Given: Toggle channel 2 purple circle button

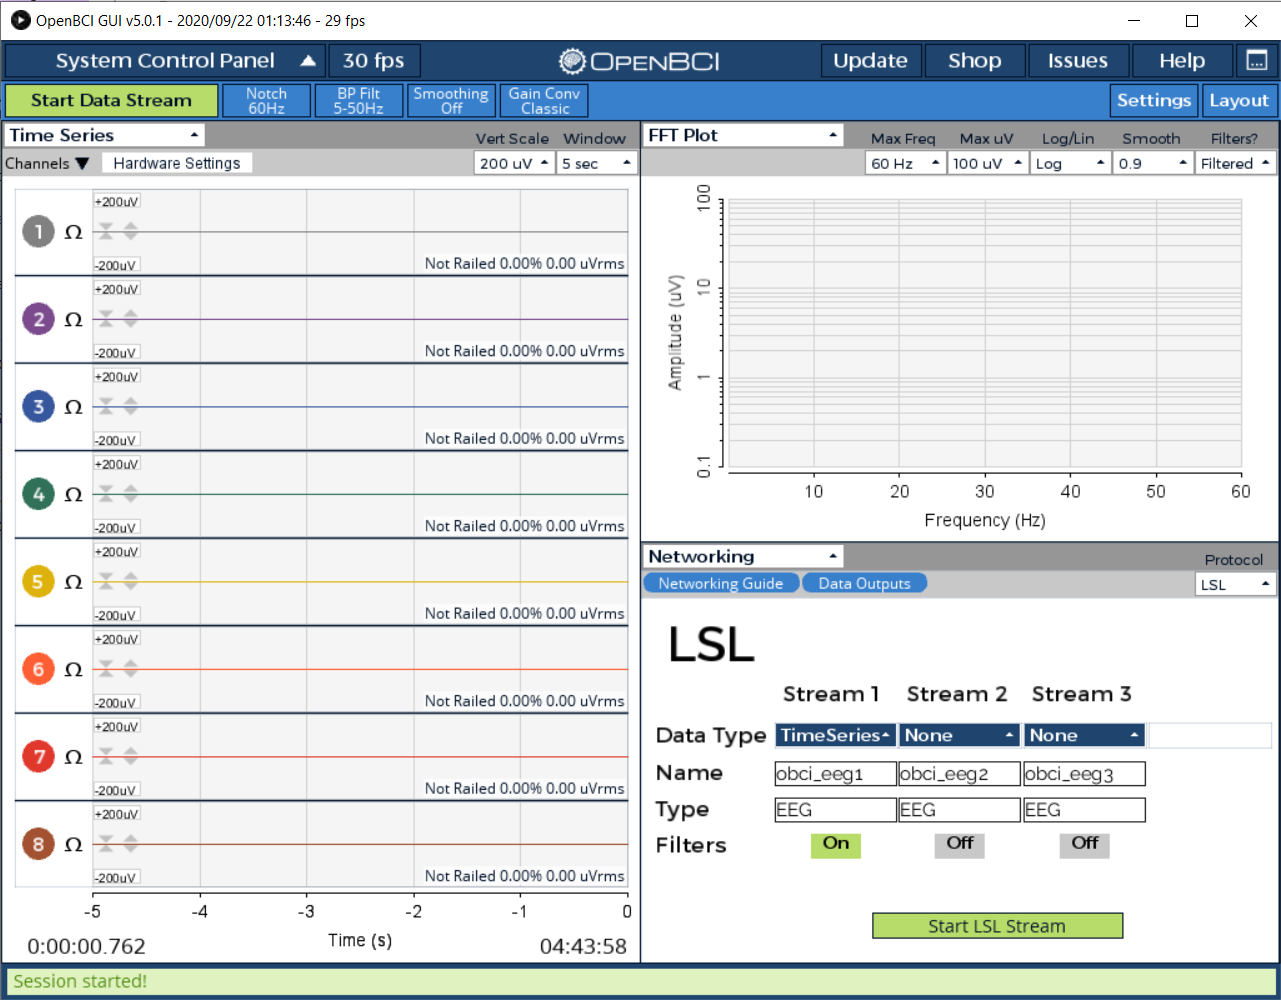Looking at the screenshot, I should click(x=39, y=319).
